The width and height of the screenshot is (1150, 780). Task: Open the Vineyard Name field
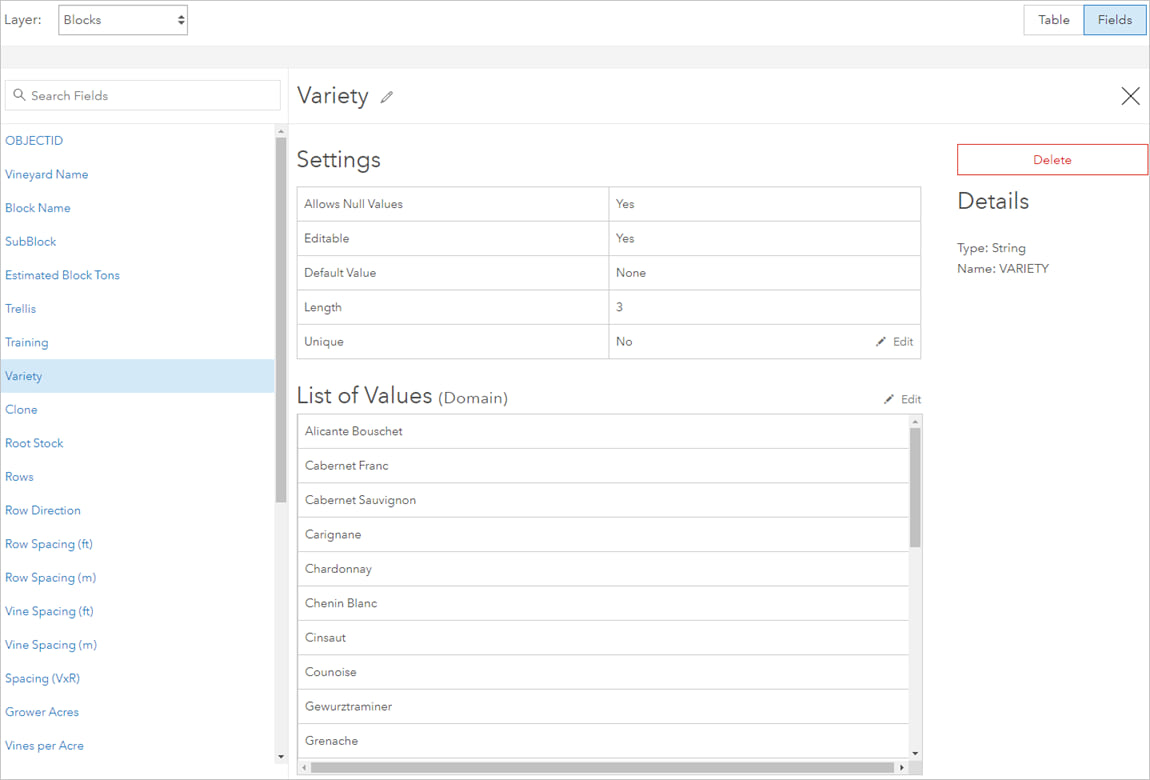[46, 174]
